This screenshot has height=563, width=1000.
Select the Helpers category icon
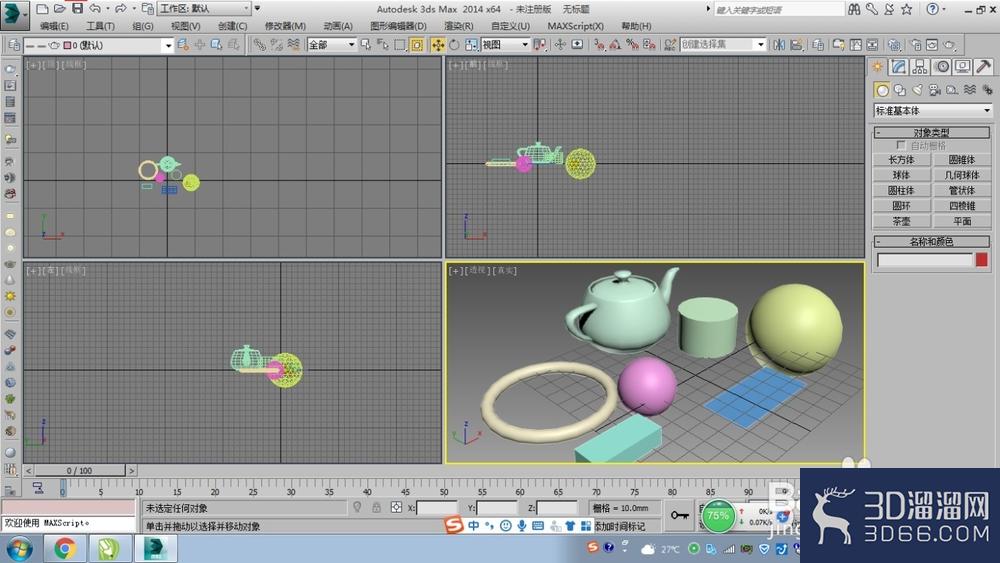(x=952, y=90)
